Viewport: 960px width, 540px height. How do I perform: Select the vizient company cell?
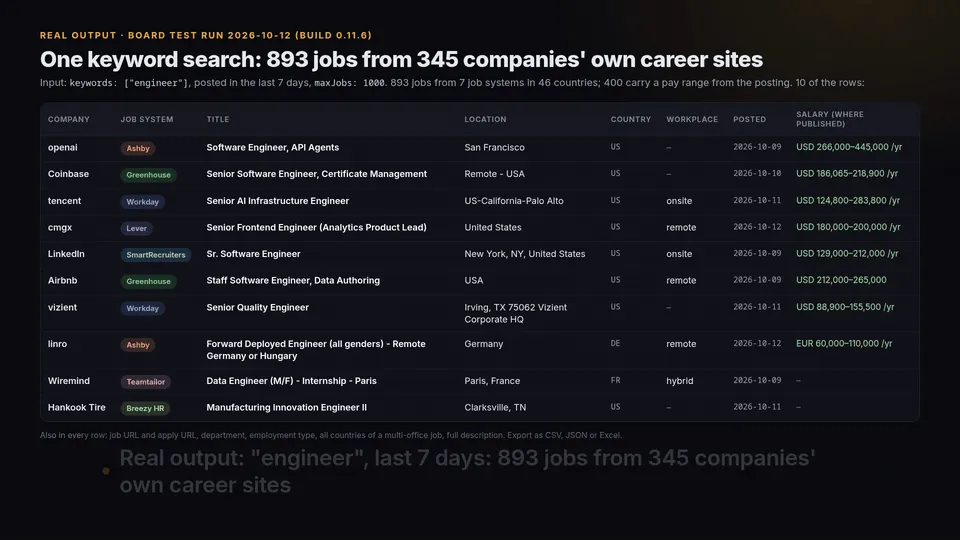point(62,307)
